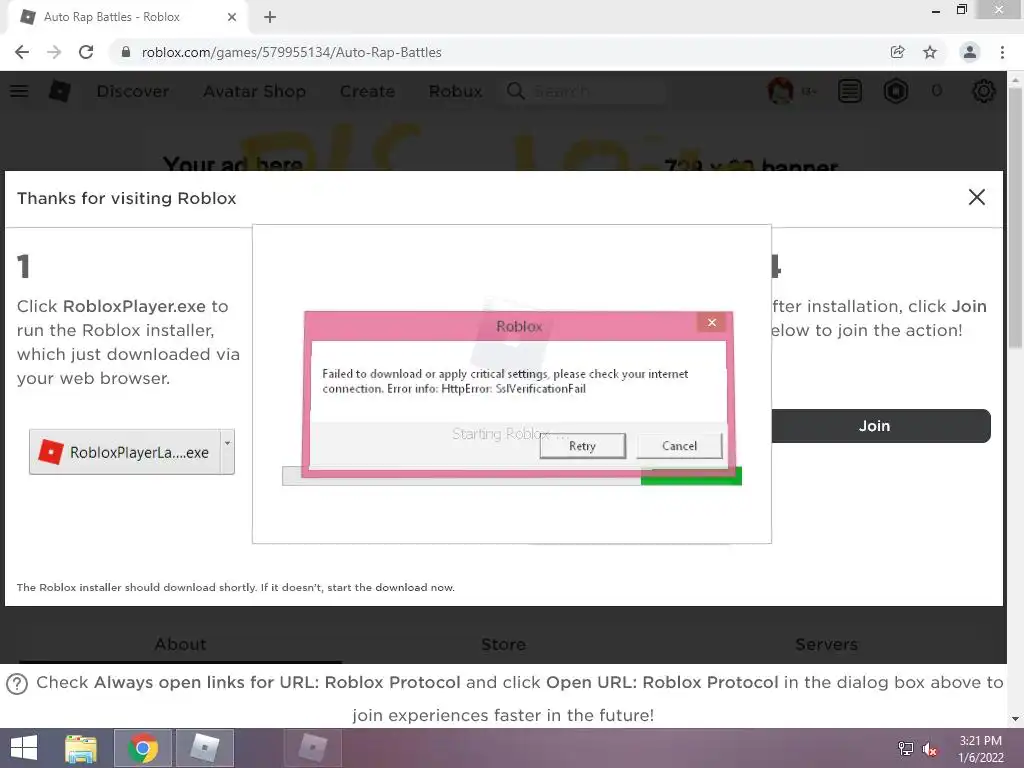View site security lock info
The width and height of the screenshot is (1024, 768).
pos(126,52)
